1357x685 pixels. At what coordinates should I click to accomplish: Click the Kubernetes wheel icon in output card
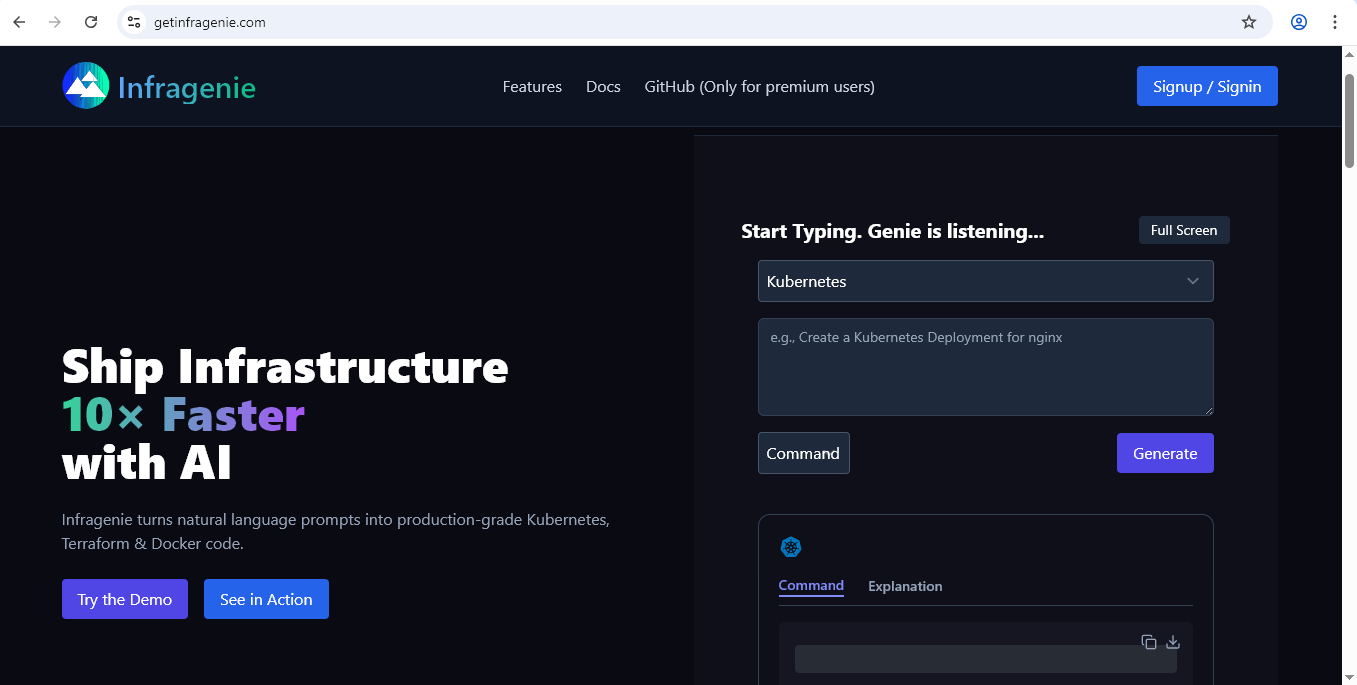coord(791,547)
